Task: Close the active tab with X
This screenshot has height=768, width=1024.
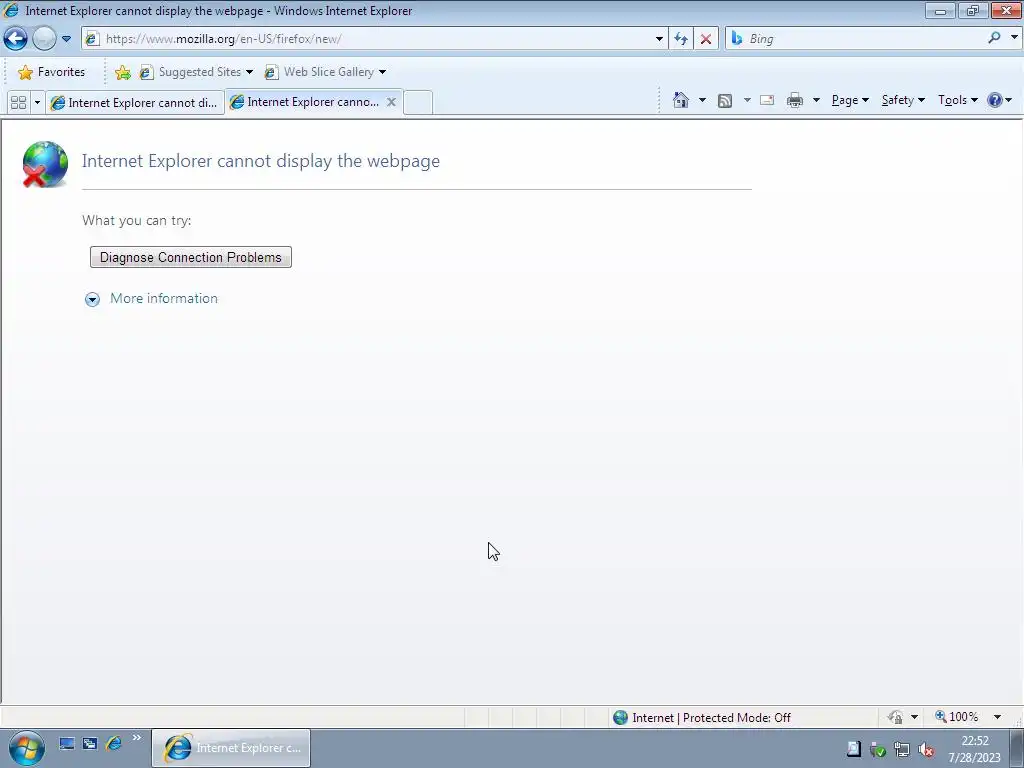Action: [x=391, y=102]
